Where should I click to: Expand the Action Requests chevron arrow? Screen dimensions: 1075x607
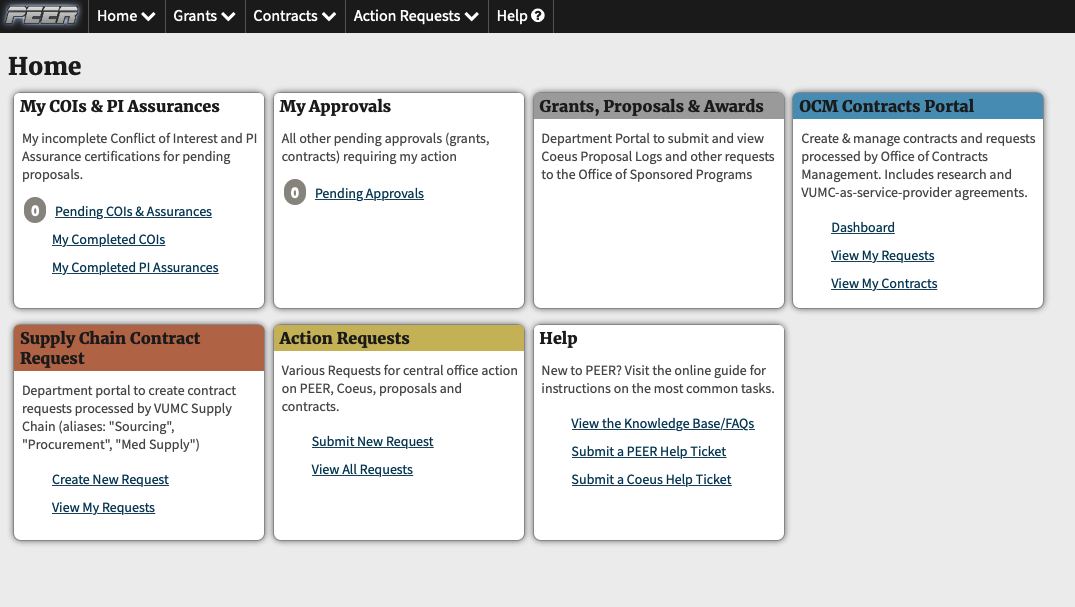coord(472,16)
